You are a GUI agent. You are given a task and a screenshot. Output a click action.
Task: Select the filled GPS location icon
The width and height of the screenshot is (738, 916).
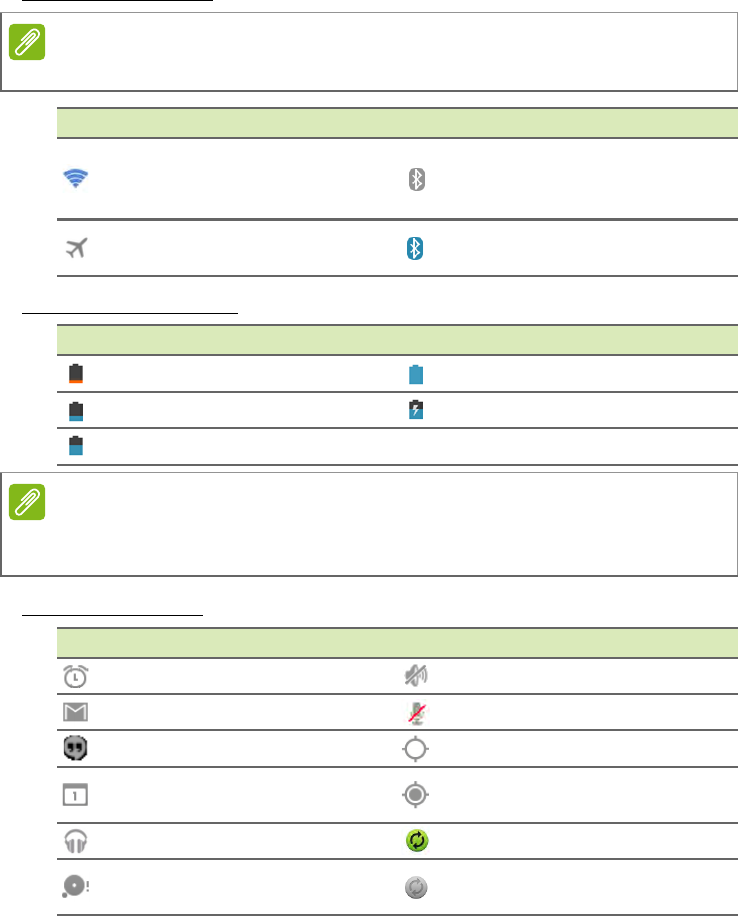[x=417, y=794]
